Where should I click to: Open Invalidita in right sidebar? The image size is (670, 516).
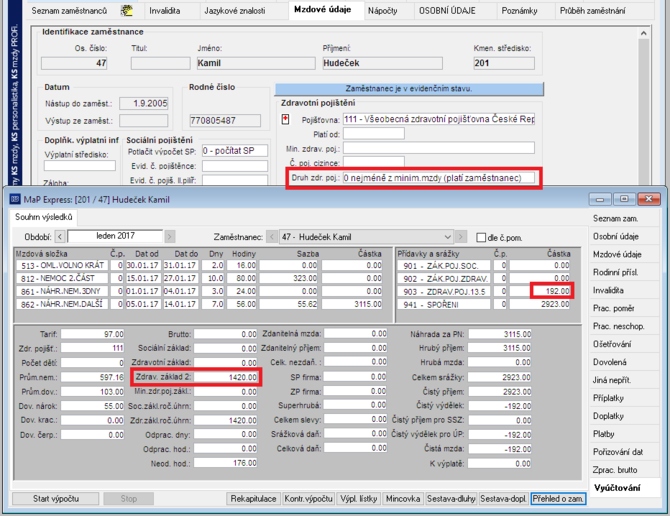coord(624,290)
